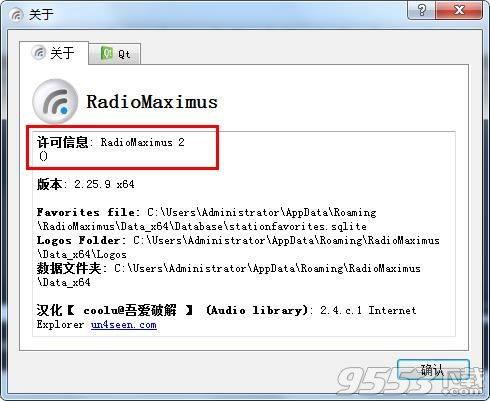Click the 关于 window title text
Image resolution: width=490 pixels, height=401 pixels.
click(x=41, y=14)
